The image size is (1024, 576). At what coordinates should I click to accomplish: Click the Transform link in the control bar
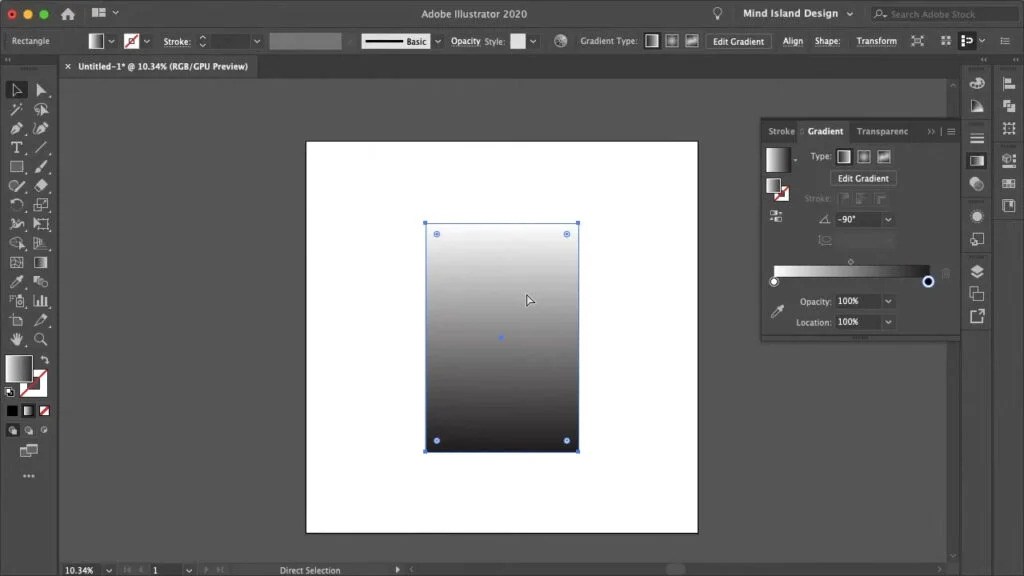[876, 41]
